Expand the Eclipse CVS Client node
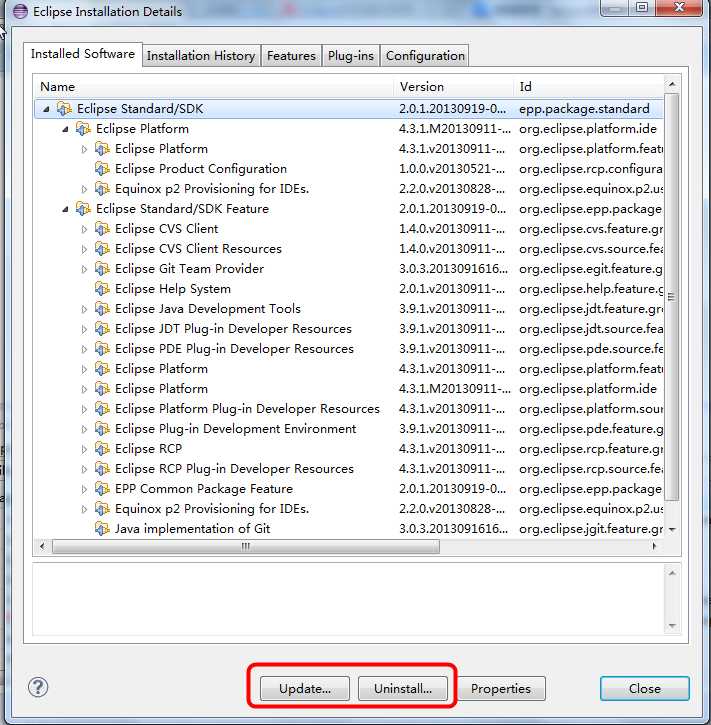This screenshot has height=725, width=711. tap(84, 229)
